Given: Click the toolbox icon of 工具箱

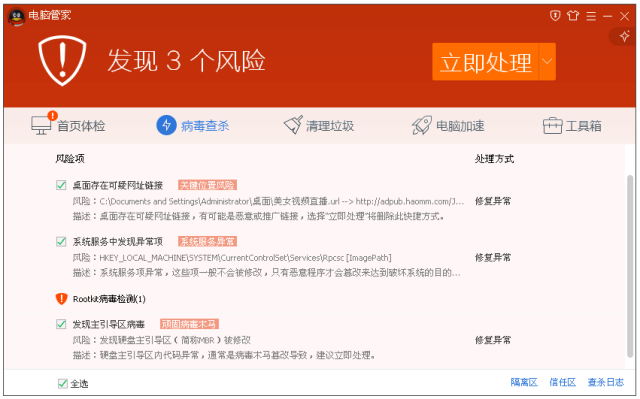Looking at the screenshot, I should coord(552,126).
